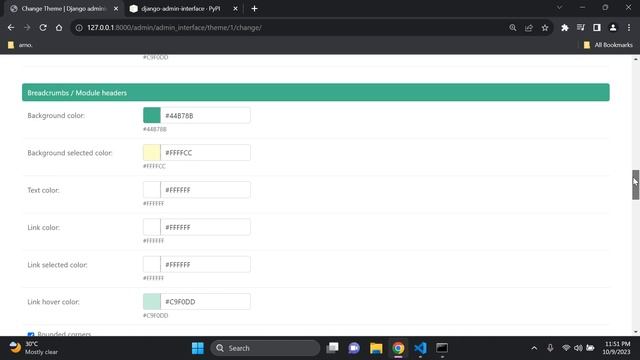
Task: Open the battery status tray icon
Action: 590,348
